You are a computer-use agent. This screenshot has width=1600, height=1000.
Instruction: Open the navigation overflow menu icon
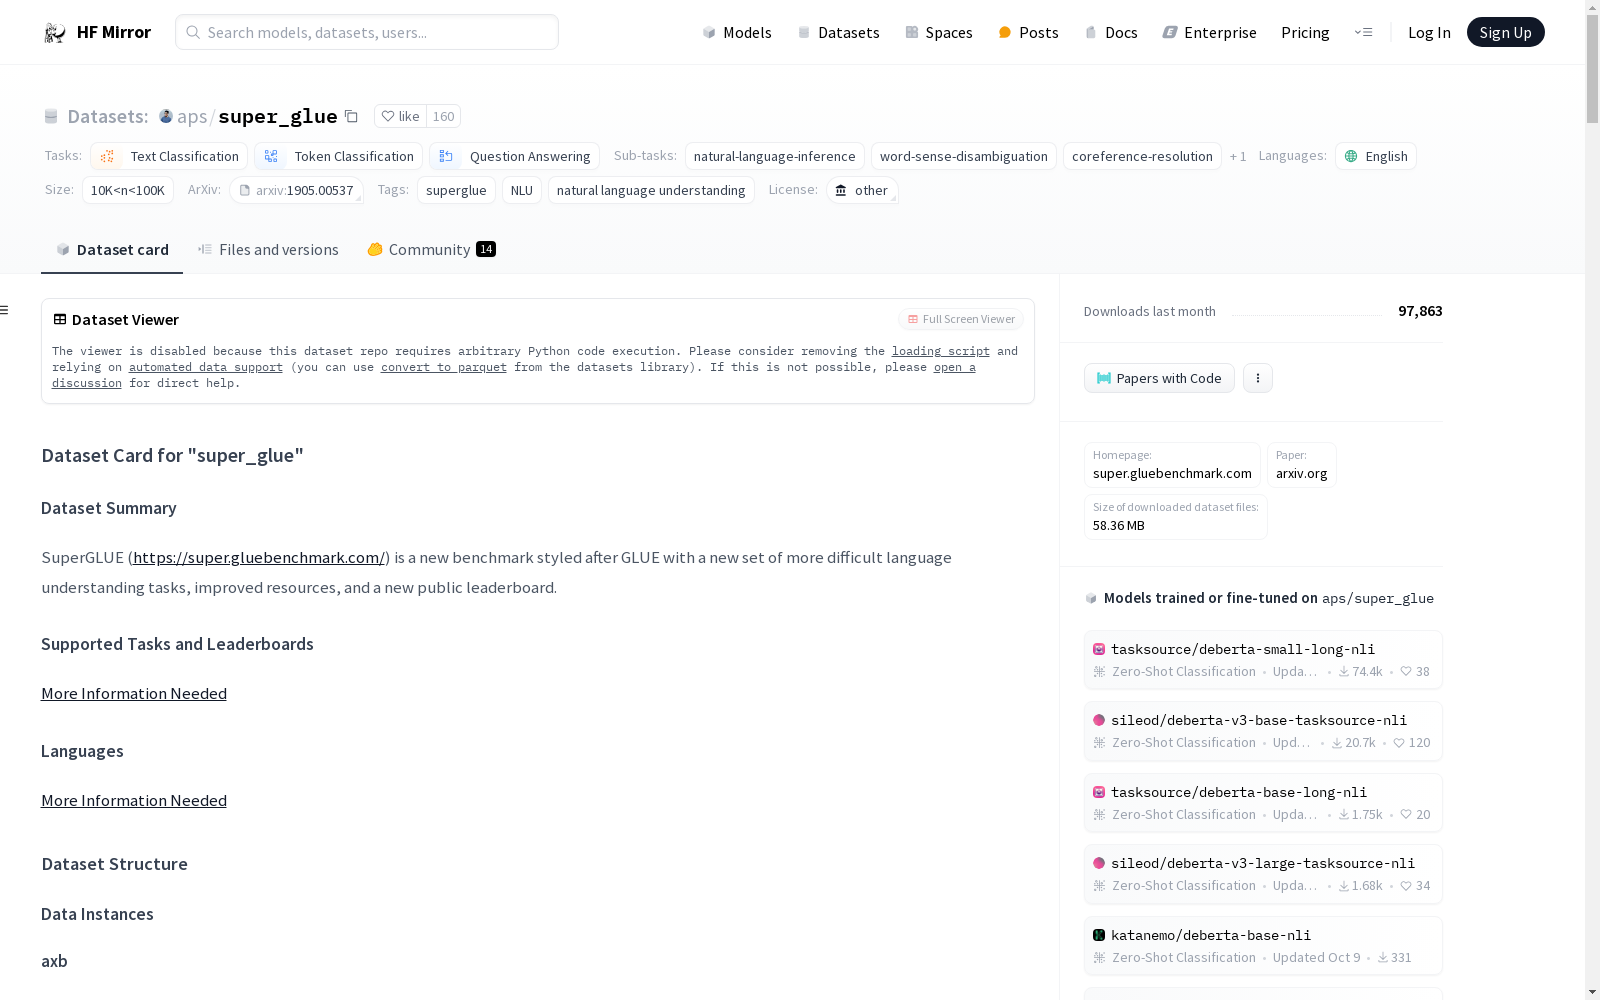coord(1363,32)
